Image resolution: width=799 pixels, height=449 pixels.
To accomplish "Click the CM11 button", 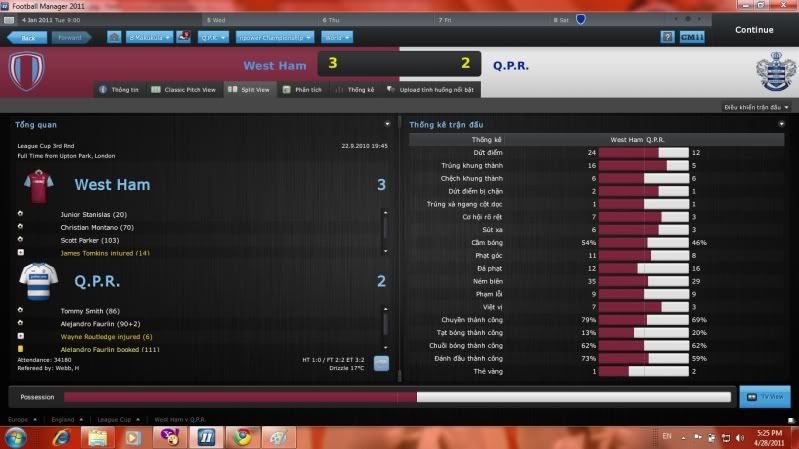I will click(692, 37).
